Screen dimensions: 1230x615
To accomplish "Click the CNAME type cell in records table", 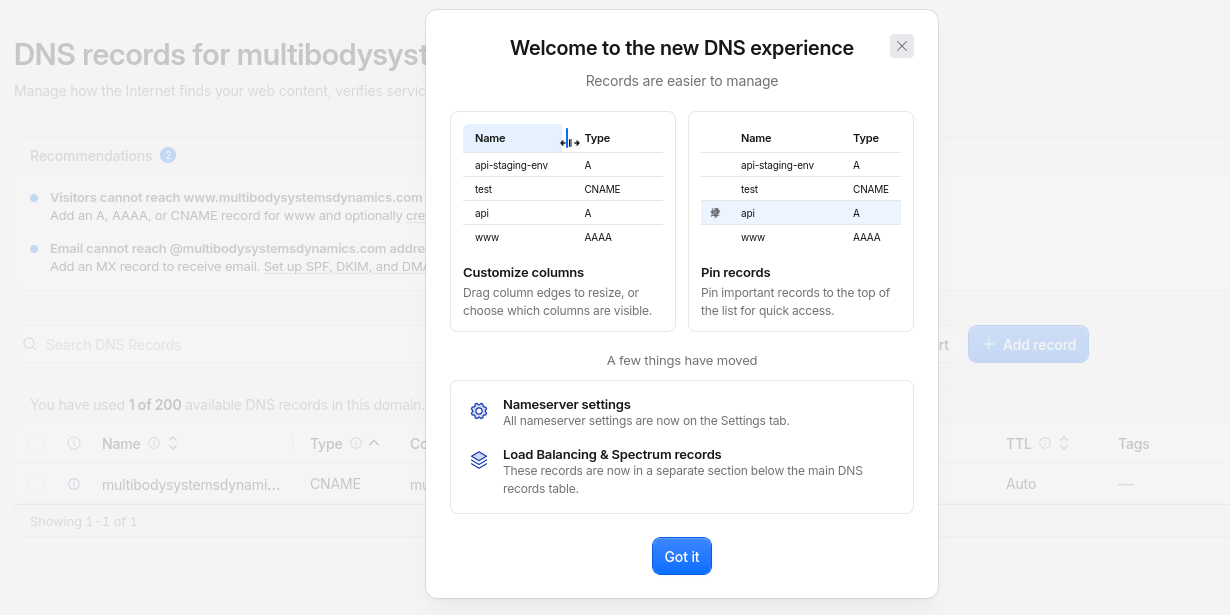I will pos(335,484).
